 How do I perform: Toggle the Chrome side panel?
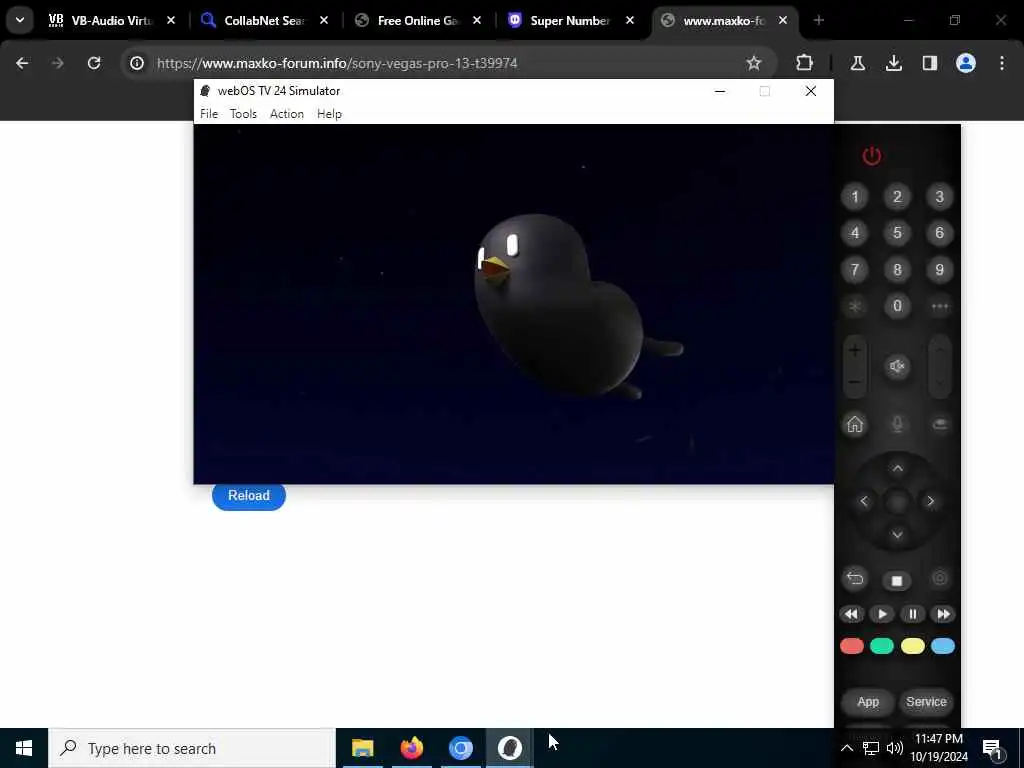coord(930,63)
